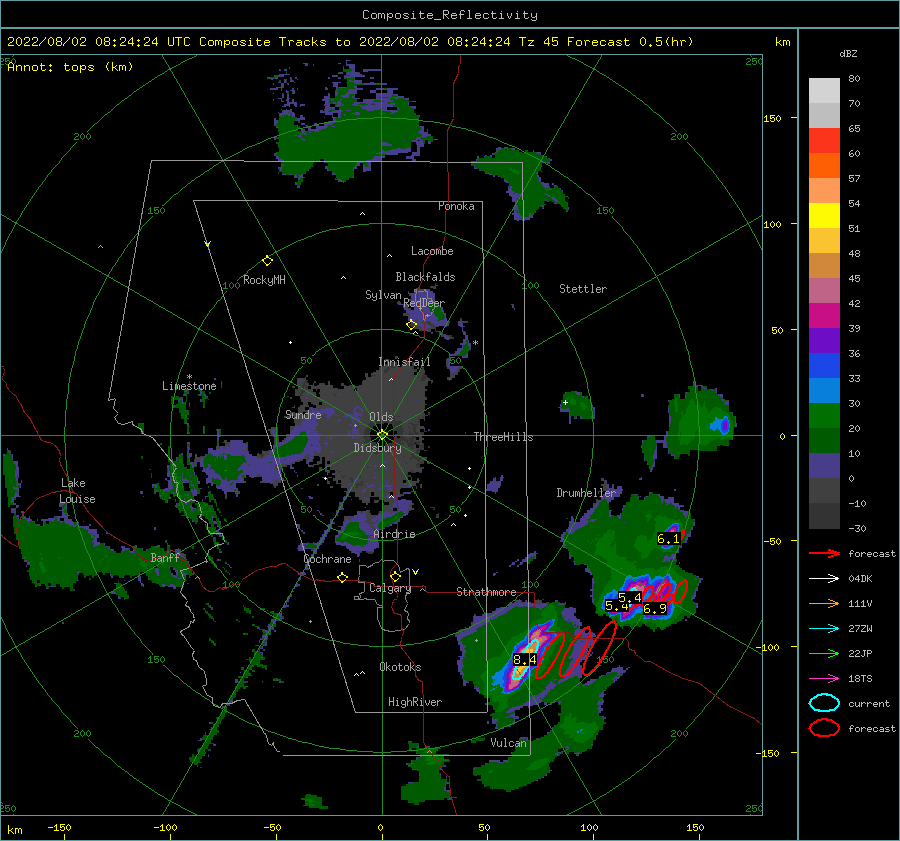The image size is (900, 841).
Task: Click the Ponoka city label
Action: 456,206
